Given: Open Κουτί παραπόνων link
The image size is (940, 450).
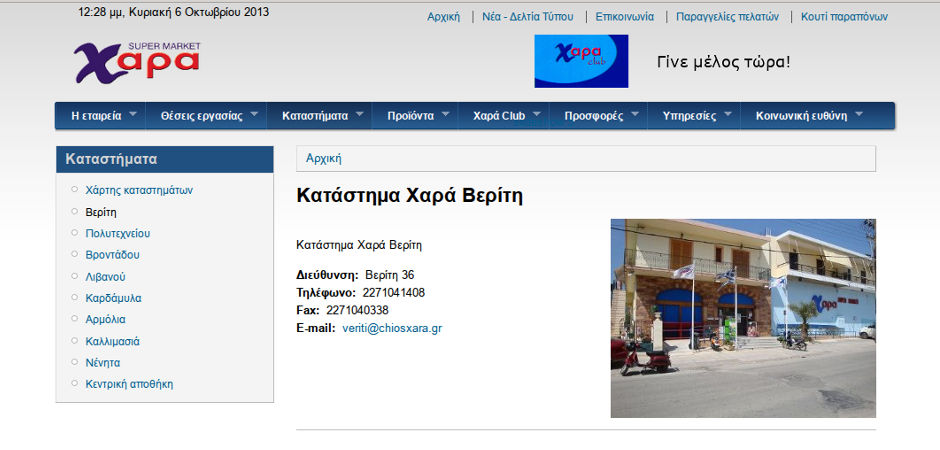Looking at the screenshot, I should point(845,17).
